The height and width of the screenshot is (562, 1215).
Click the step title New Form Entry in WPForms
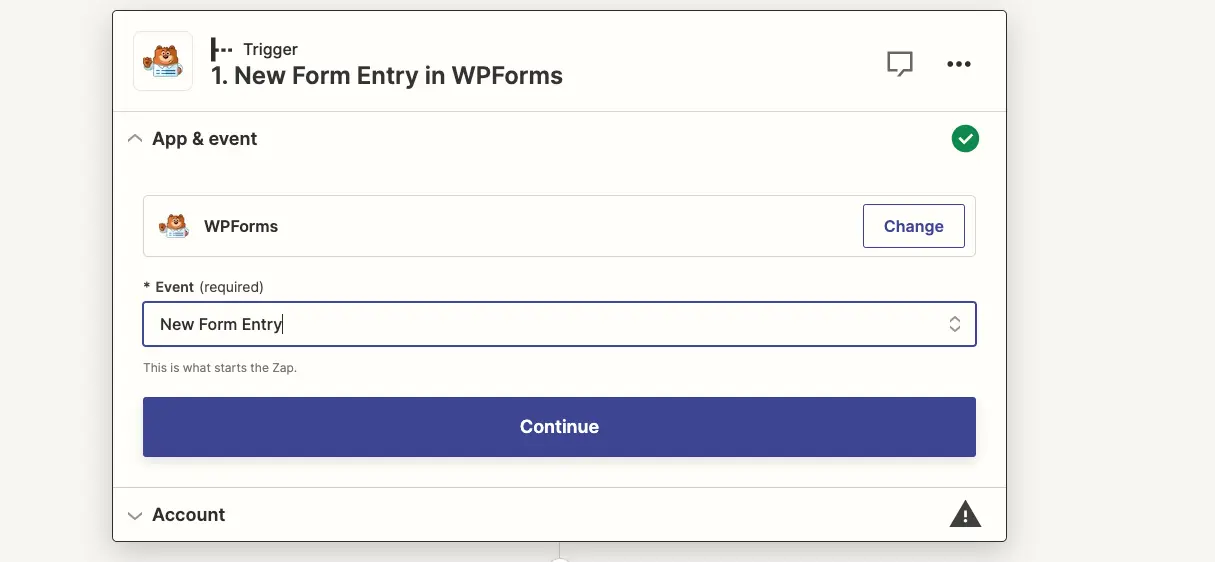pyautogui.click(x=386, y=76)
